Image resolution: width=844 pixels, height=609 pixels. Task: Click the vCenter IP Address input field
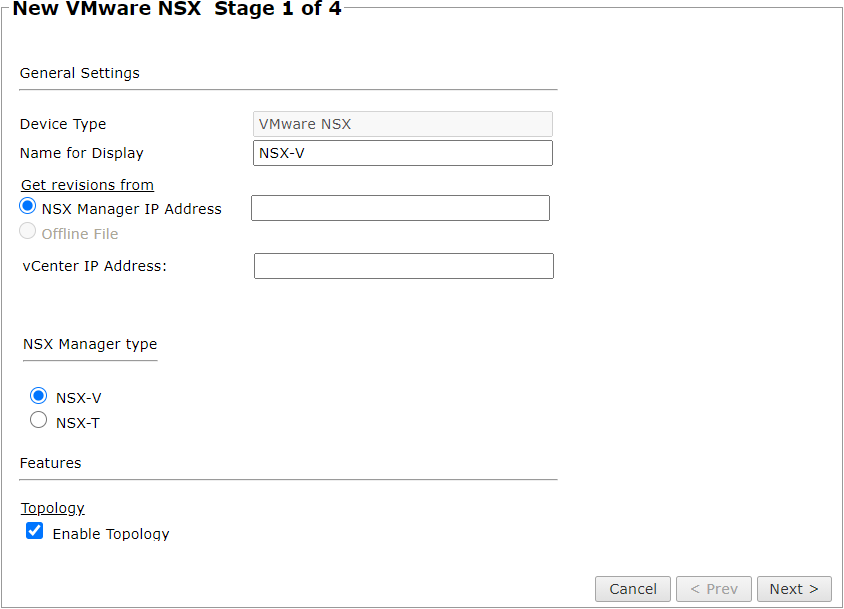pyautogui.click(x=403, y=266)
